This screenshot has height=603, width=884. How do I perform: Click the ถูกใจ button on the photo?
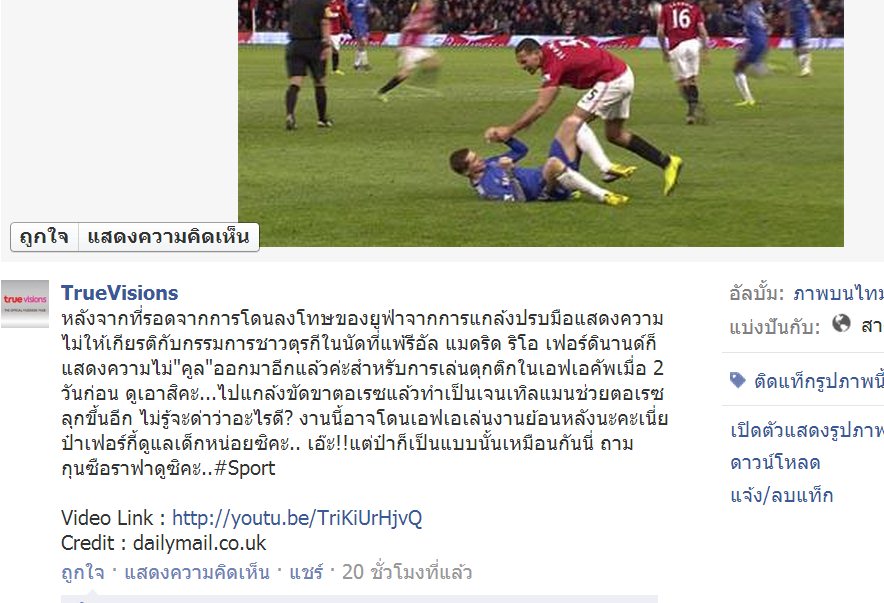[x=44, y=237]
